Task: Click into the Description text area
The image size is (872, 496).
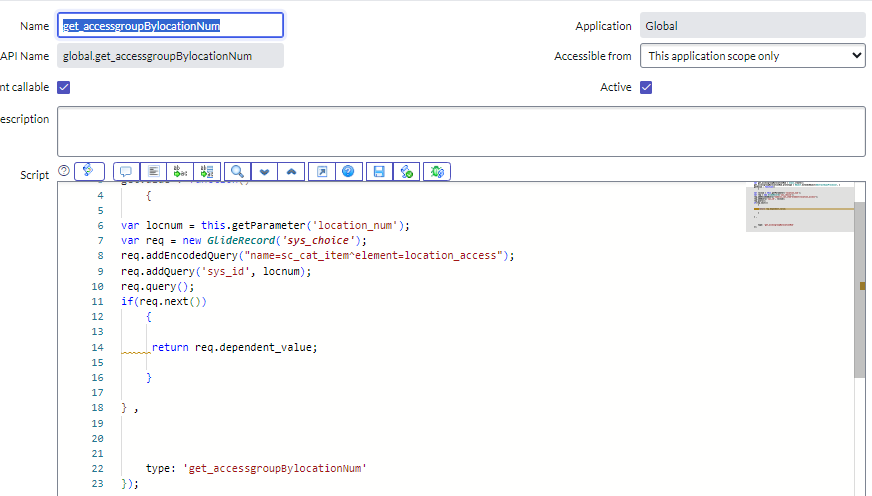Action: point(461,132)
